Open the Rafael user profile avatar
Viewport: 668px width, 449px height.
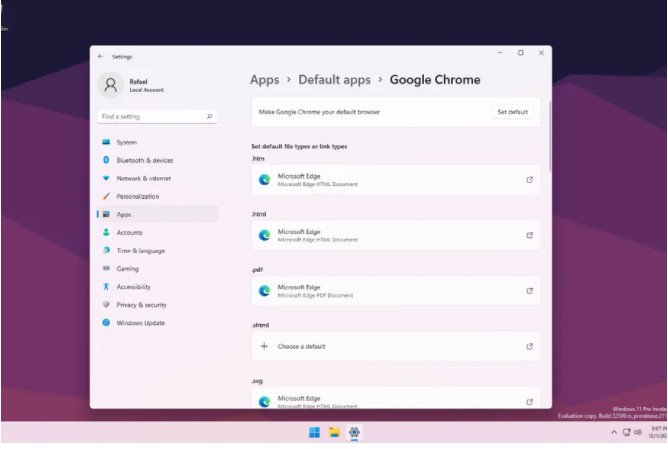click(110, 84)
